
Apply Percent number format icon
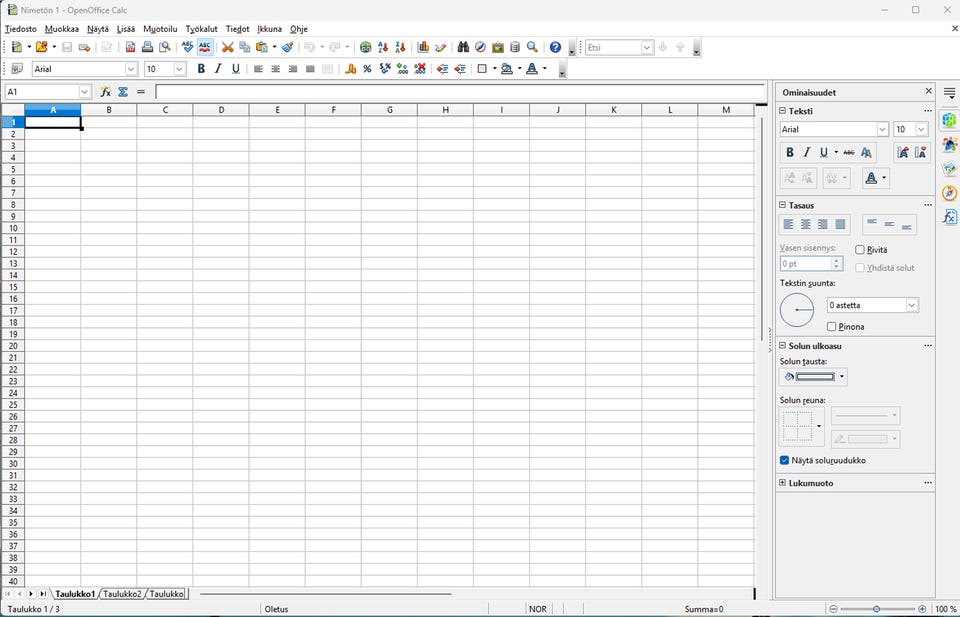tap(367, 69)
